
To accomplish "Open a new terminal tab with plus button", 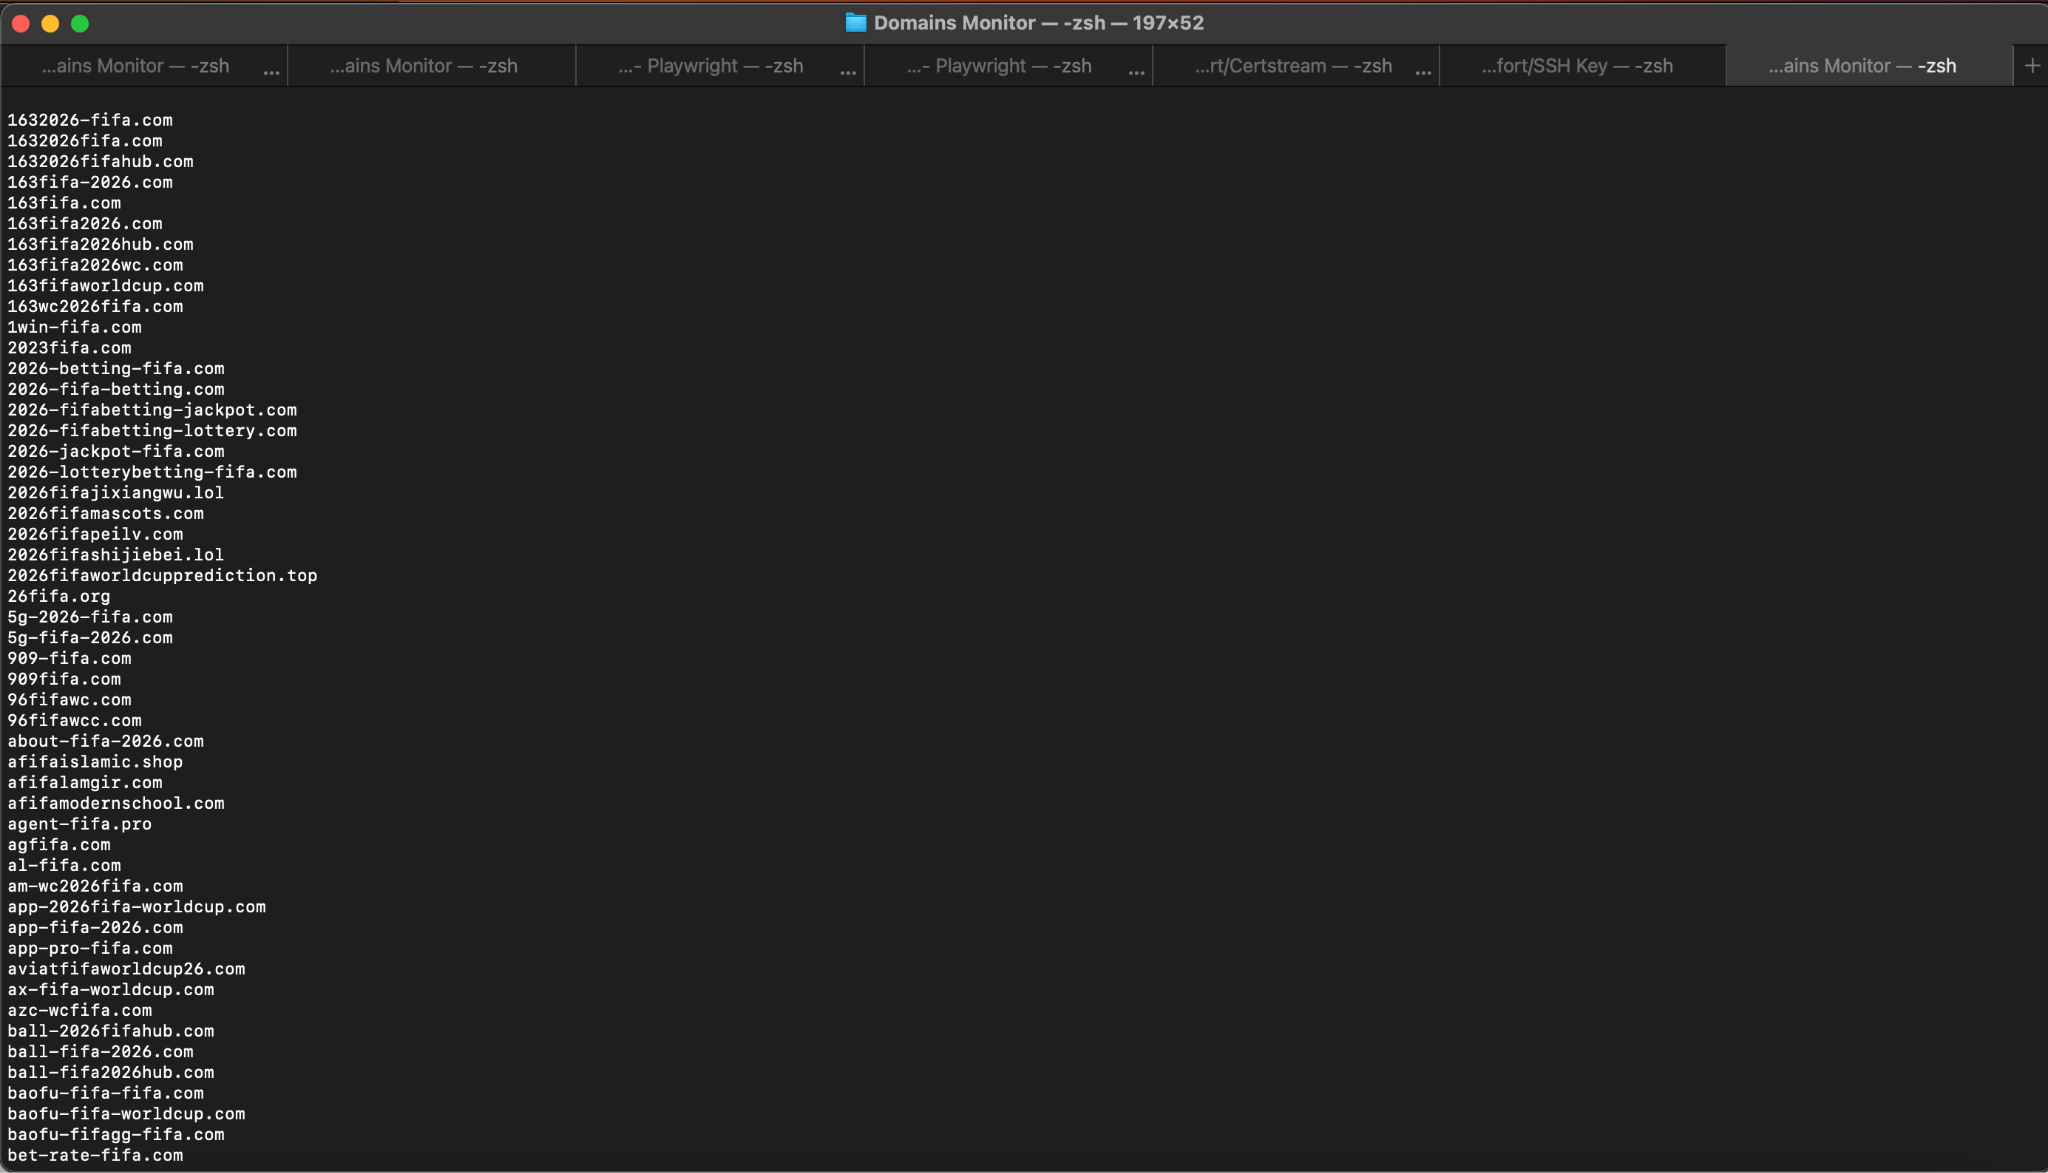I will [x=2032, y=66].
